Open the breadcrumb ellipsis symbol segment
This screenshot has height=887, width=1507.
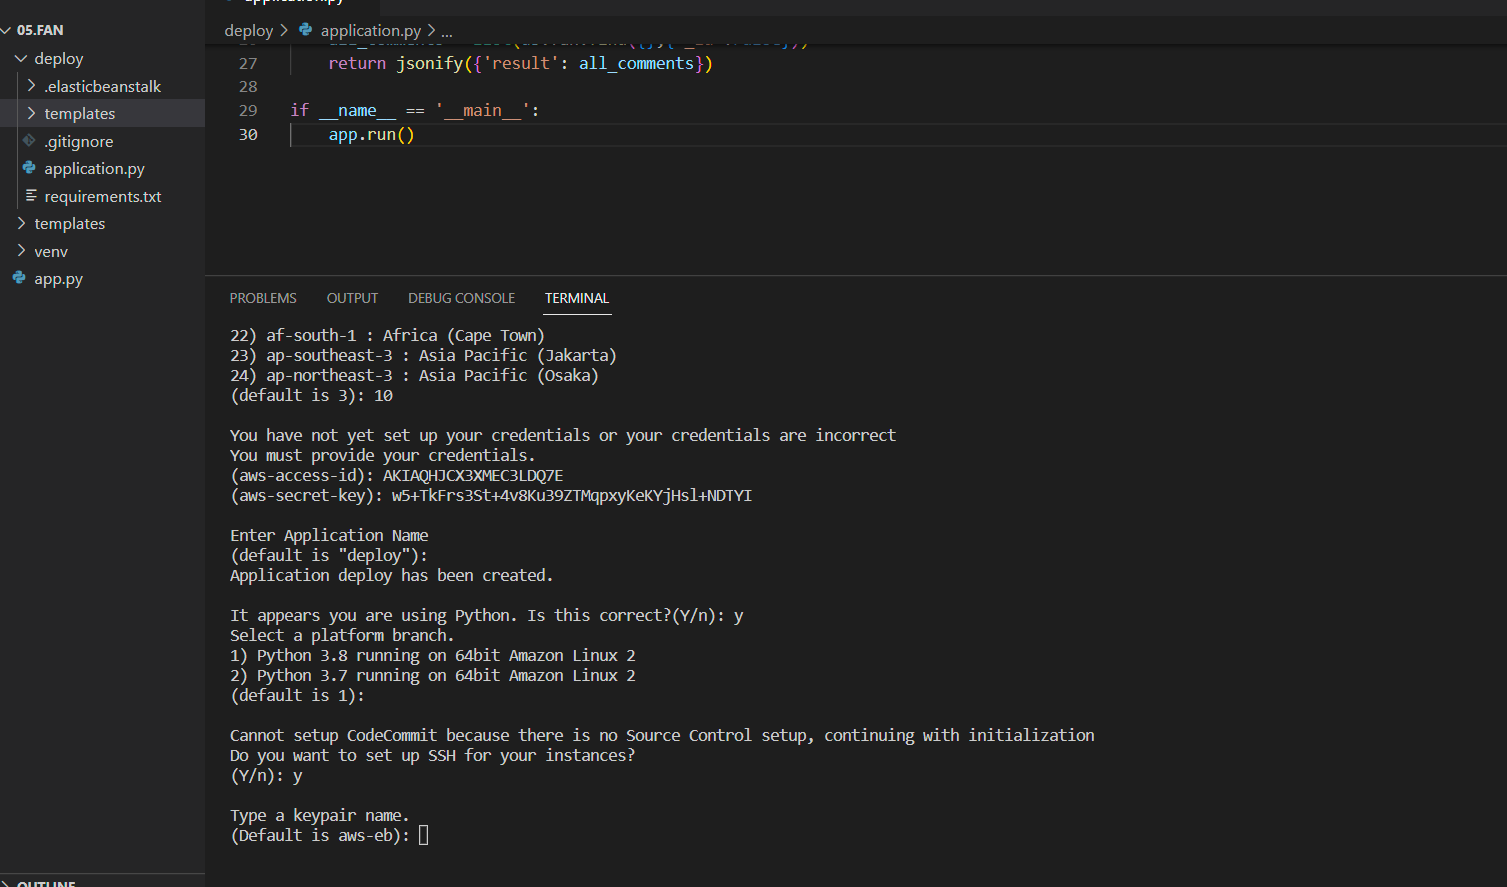click(447, 31)
